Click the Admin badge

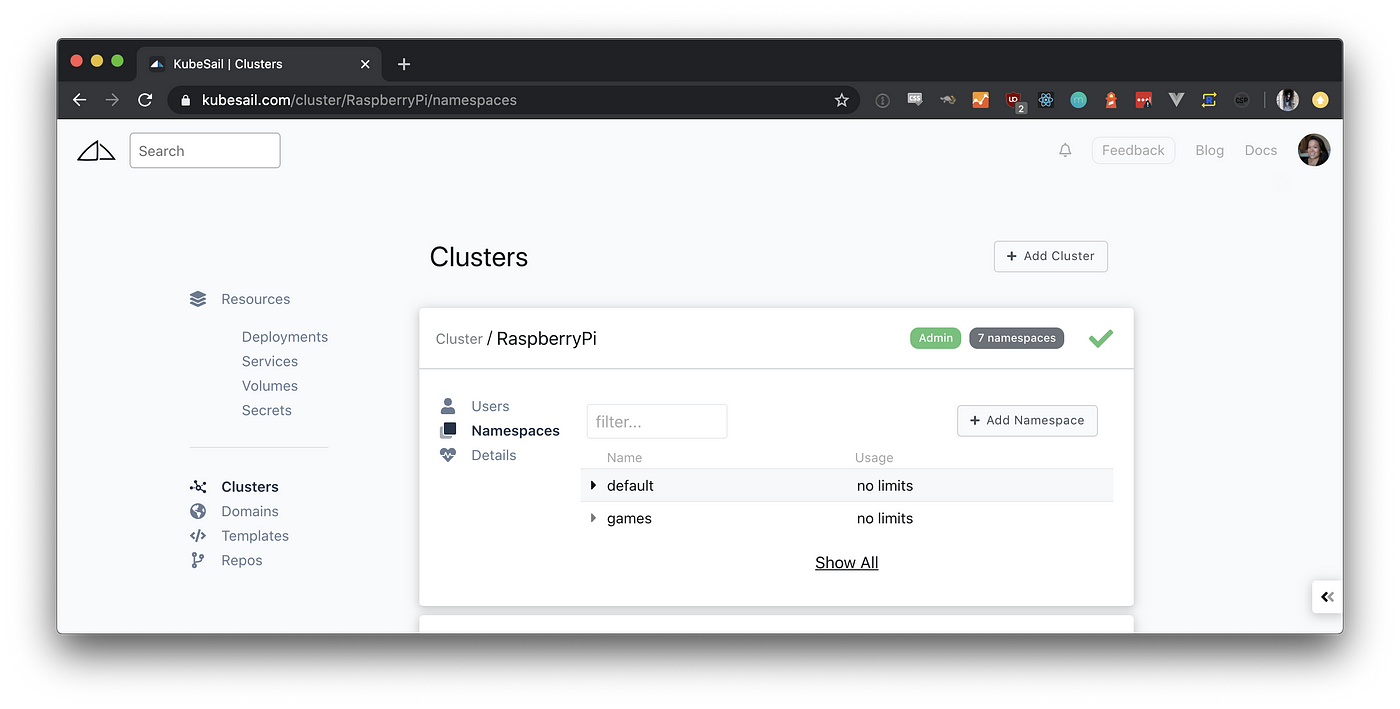click(935, 338)
